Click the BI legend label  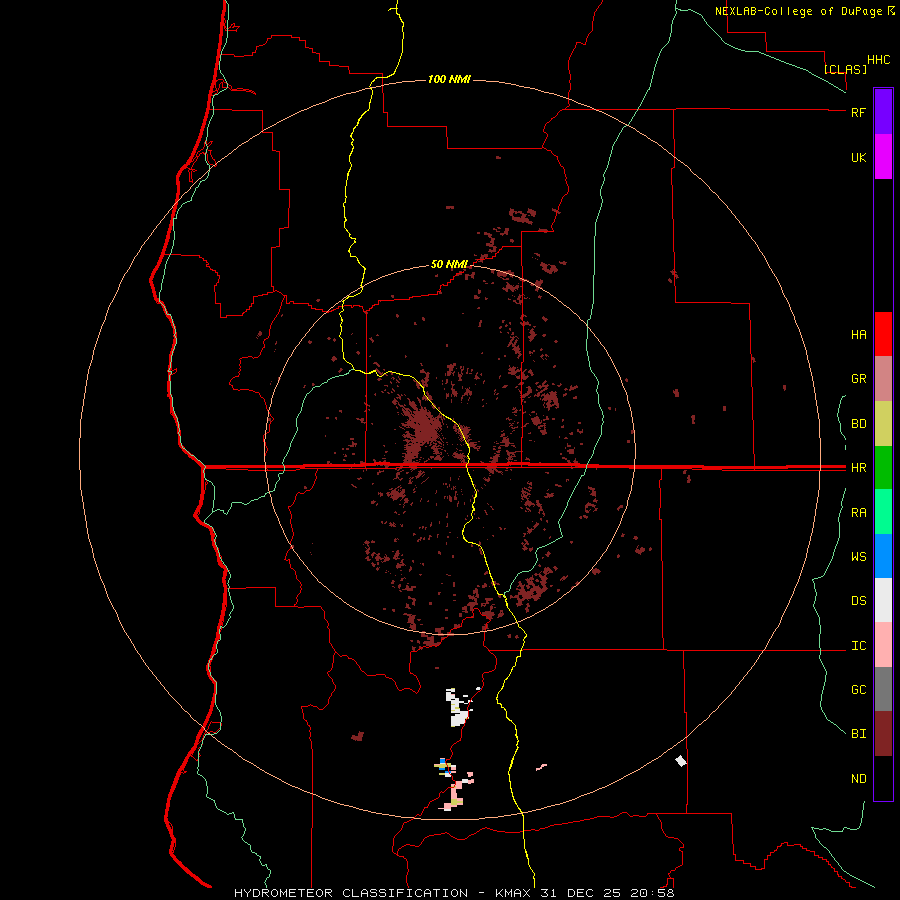[x=858, y=734]
